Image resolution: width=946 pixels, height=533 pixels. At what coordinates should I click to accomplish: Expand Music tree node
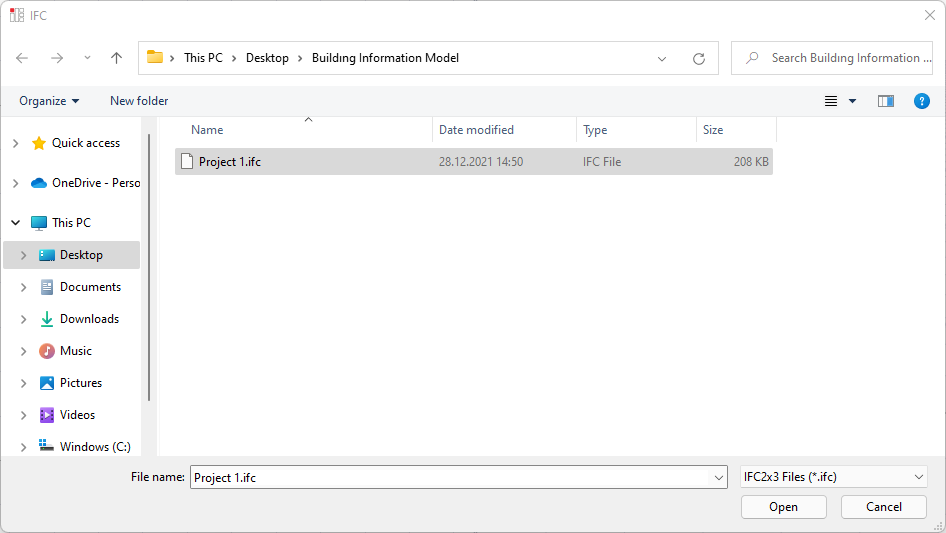coord(24,351)
